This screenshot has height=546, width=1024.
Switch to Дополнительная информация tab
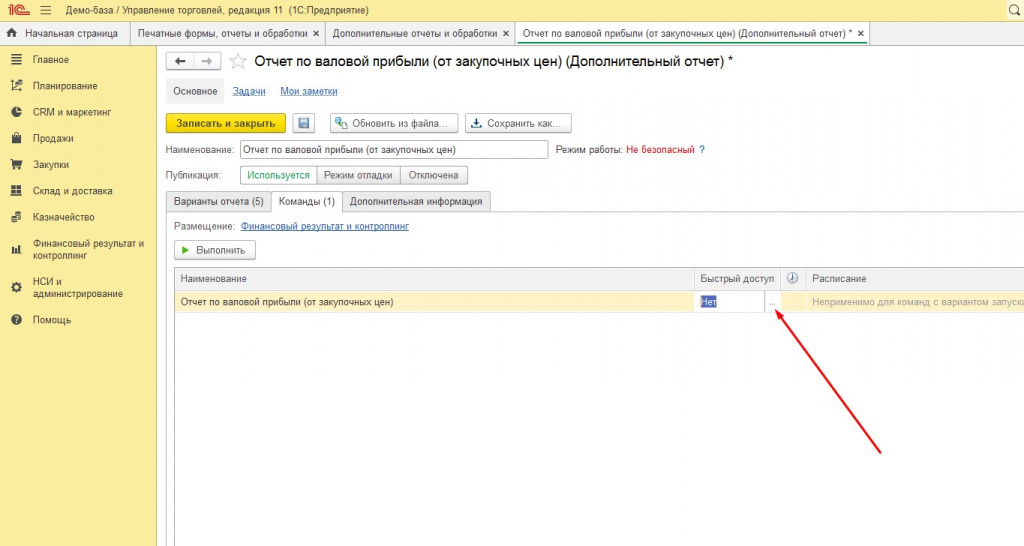tap(416, 201)
